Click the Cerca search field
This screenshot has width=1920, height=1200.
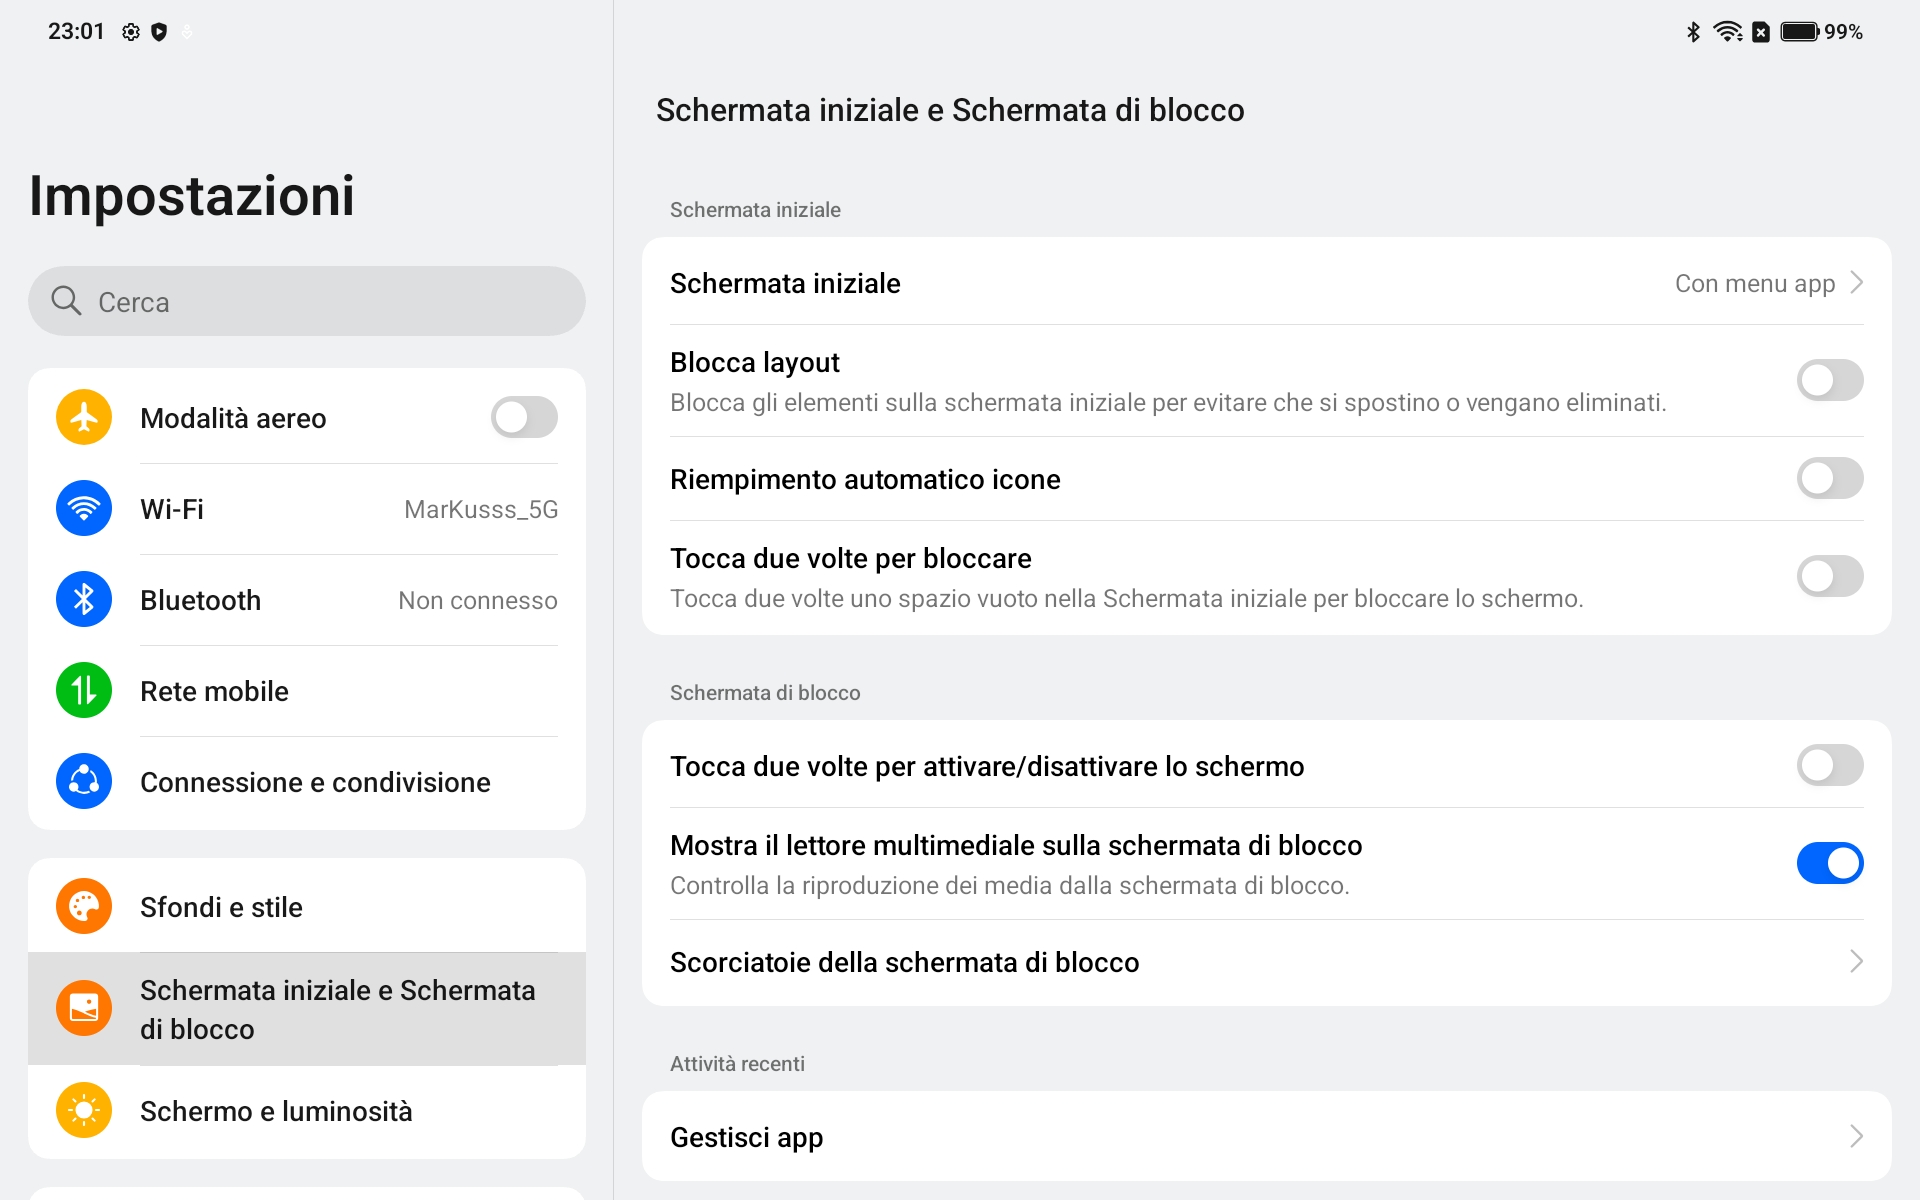(307, 301)
